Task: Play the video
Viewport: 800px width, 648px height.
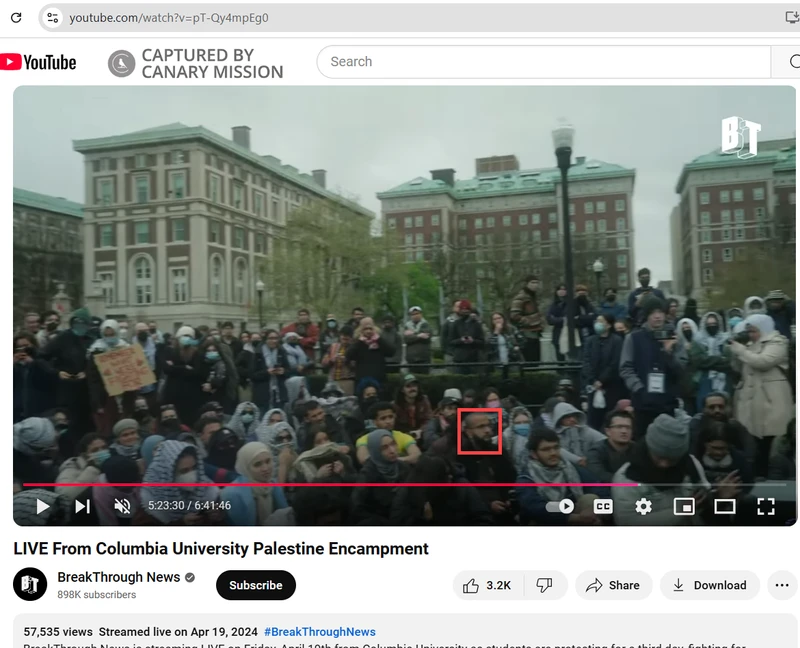Action: pos(42,506)
